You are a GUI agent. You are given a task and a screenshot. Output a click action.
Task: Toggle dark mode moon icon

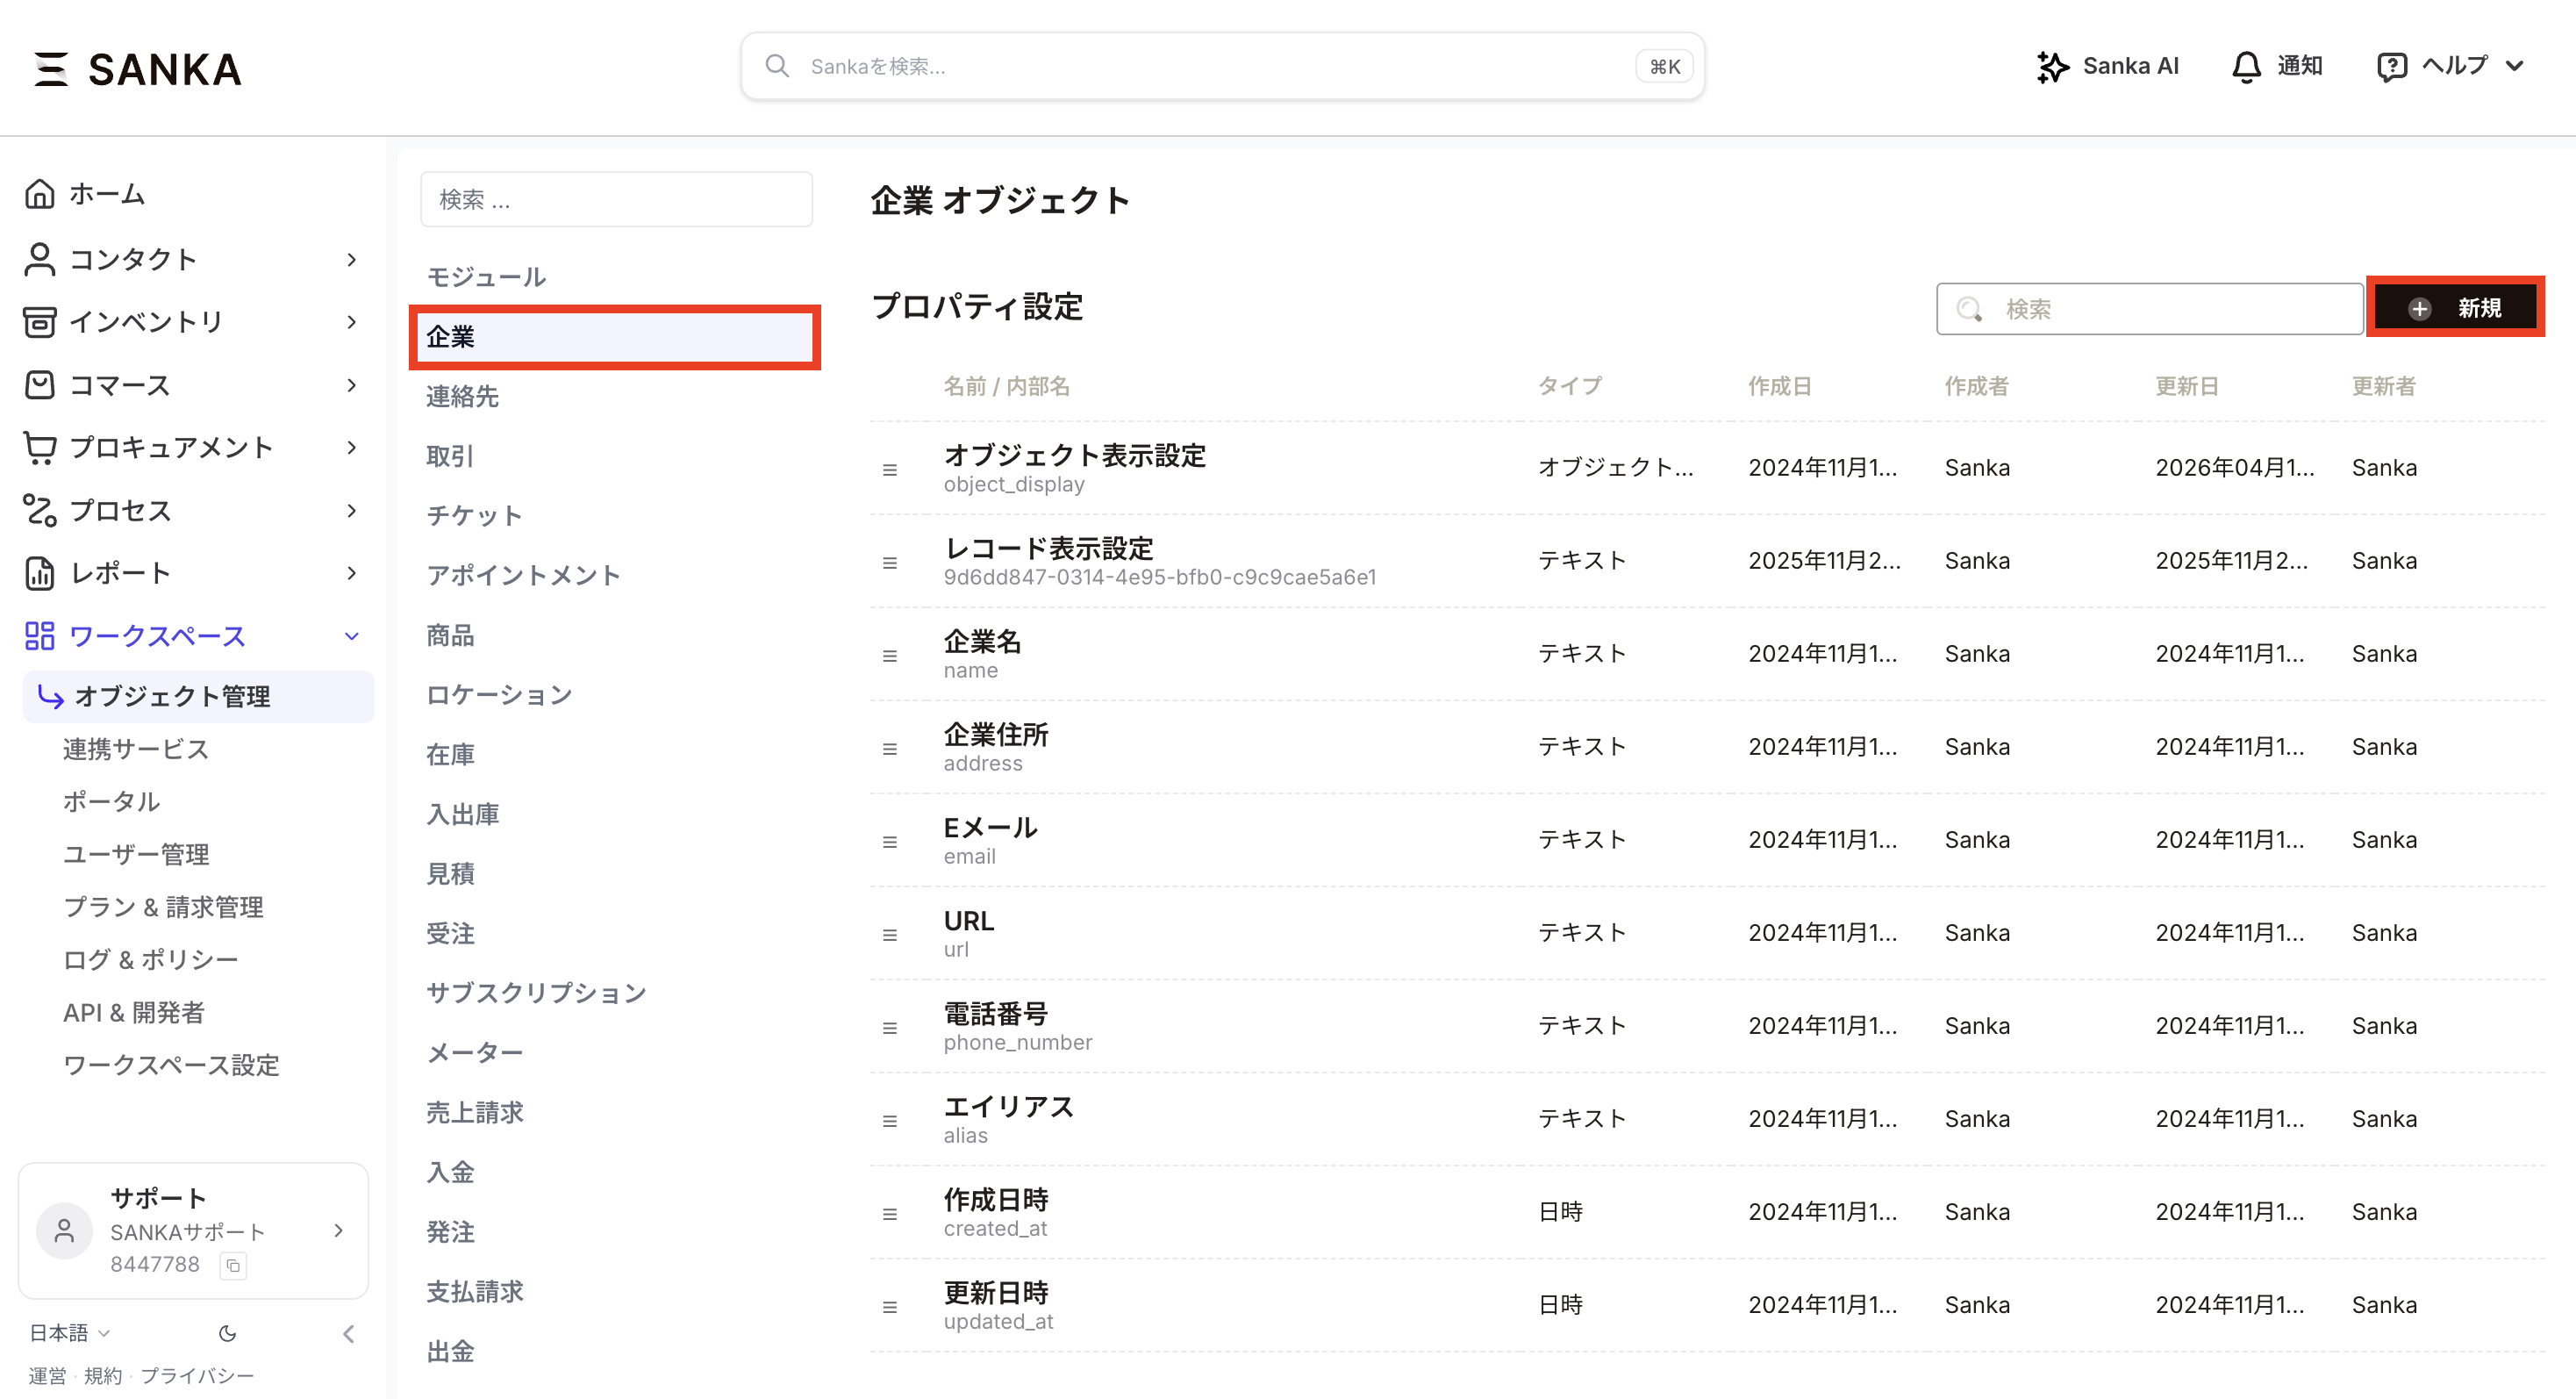228,1333
